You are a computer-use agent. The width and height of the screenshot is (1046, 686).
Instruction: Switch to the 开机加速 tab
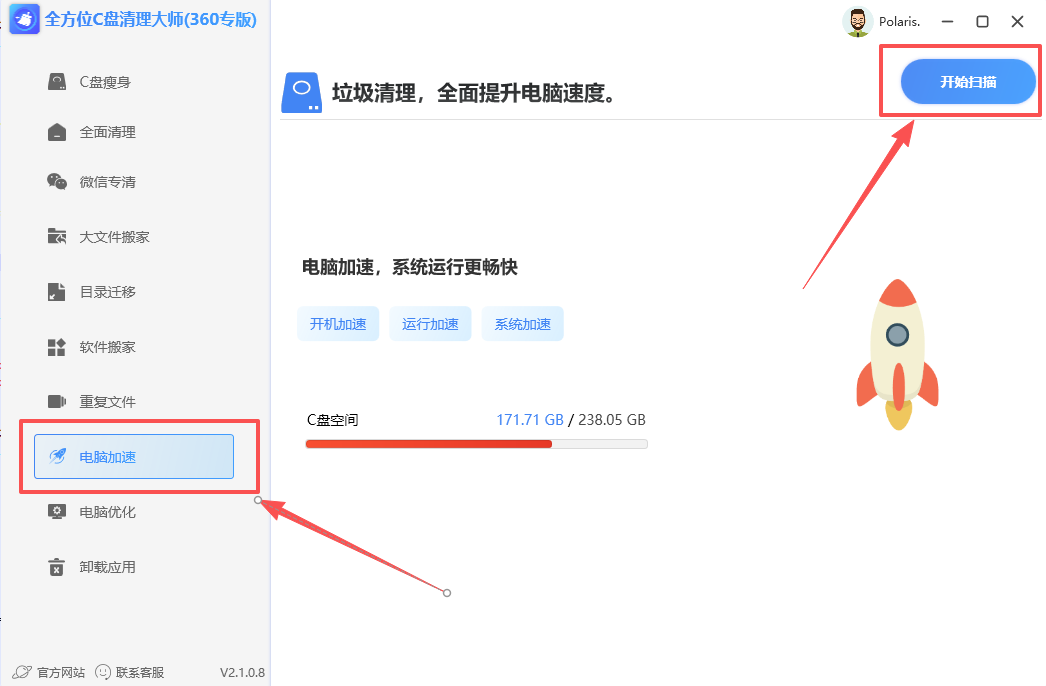(x=338, y=323)
